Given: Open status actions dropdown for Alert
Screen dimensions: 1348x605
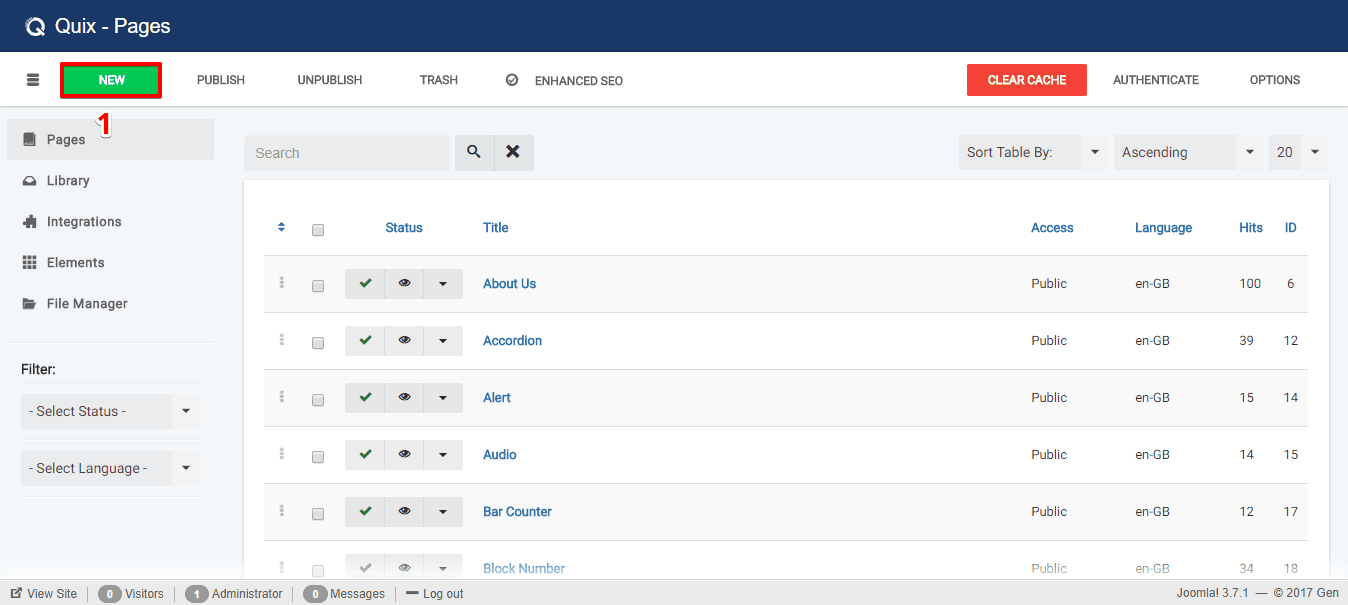Looking at the screenshot, I should tap(443, 398).
